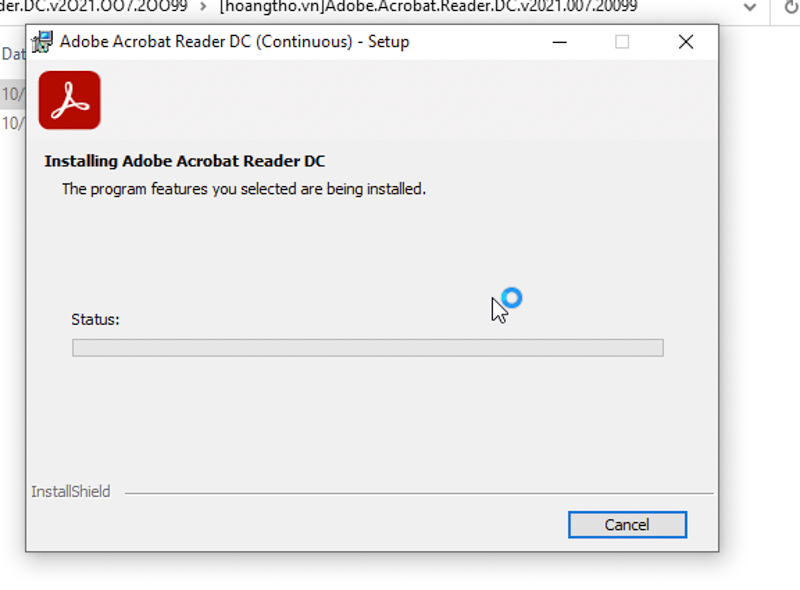Click the breadcrumb arrow between folder names
This screenshot has height=590, width=800.
click(203, 7)
